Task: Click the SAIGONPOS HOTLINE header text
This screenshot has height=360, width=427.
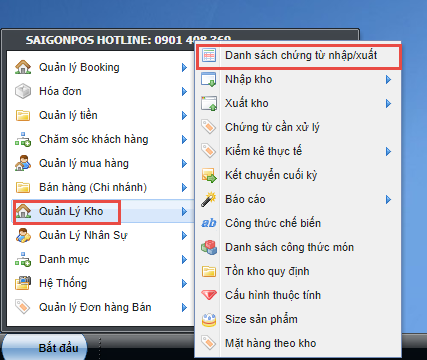Action: (129, 40)
